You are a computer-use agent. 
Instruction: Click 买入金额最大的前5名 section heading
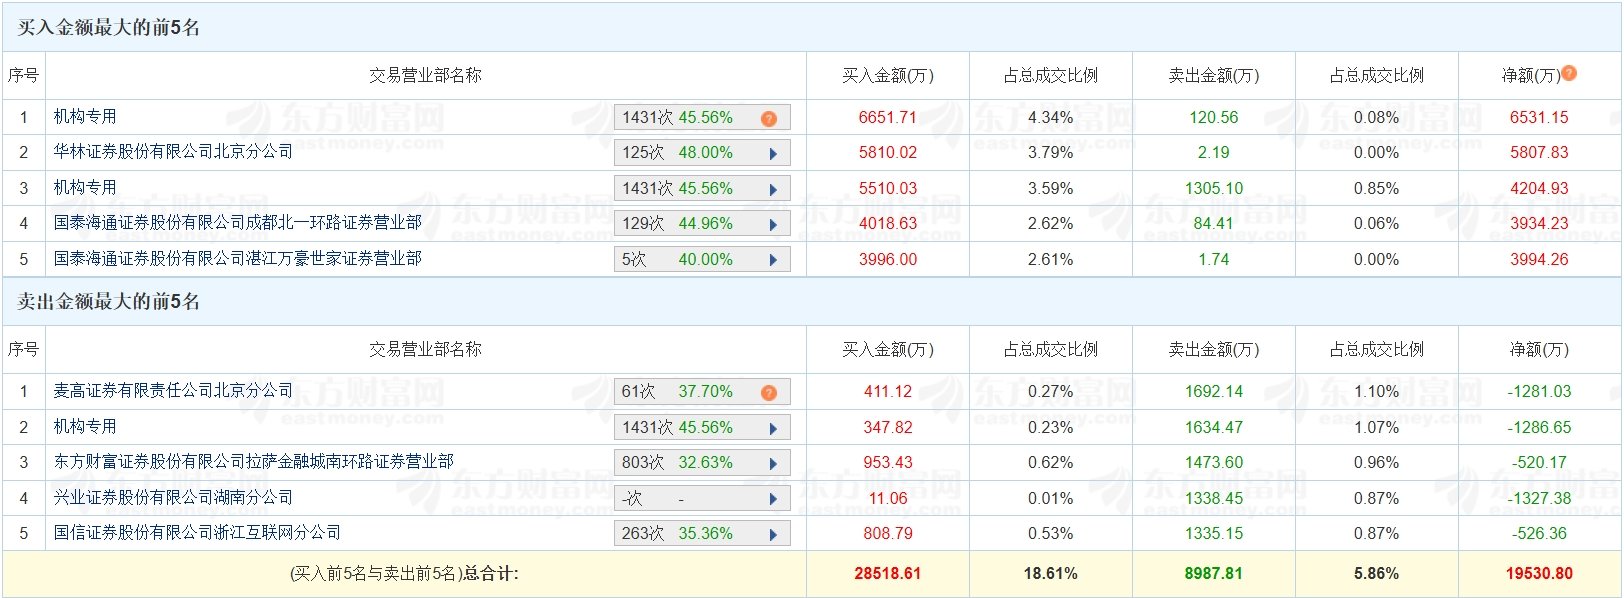click(x=109, y=28)
